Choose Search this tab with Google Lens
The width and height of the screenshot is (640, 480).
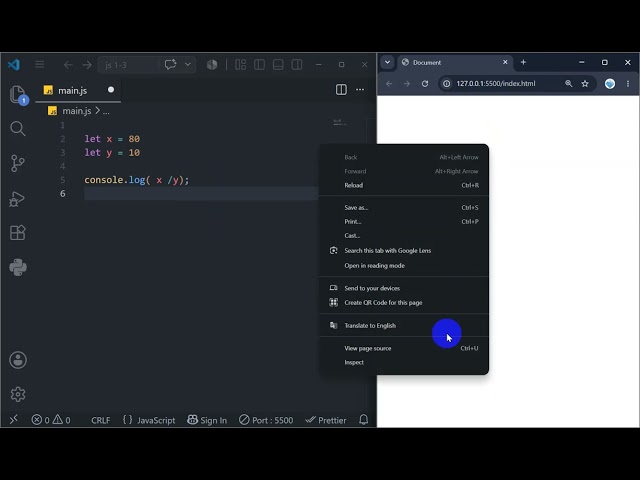[x=404, y=251]
